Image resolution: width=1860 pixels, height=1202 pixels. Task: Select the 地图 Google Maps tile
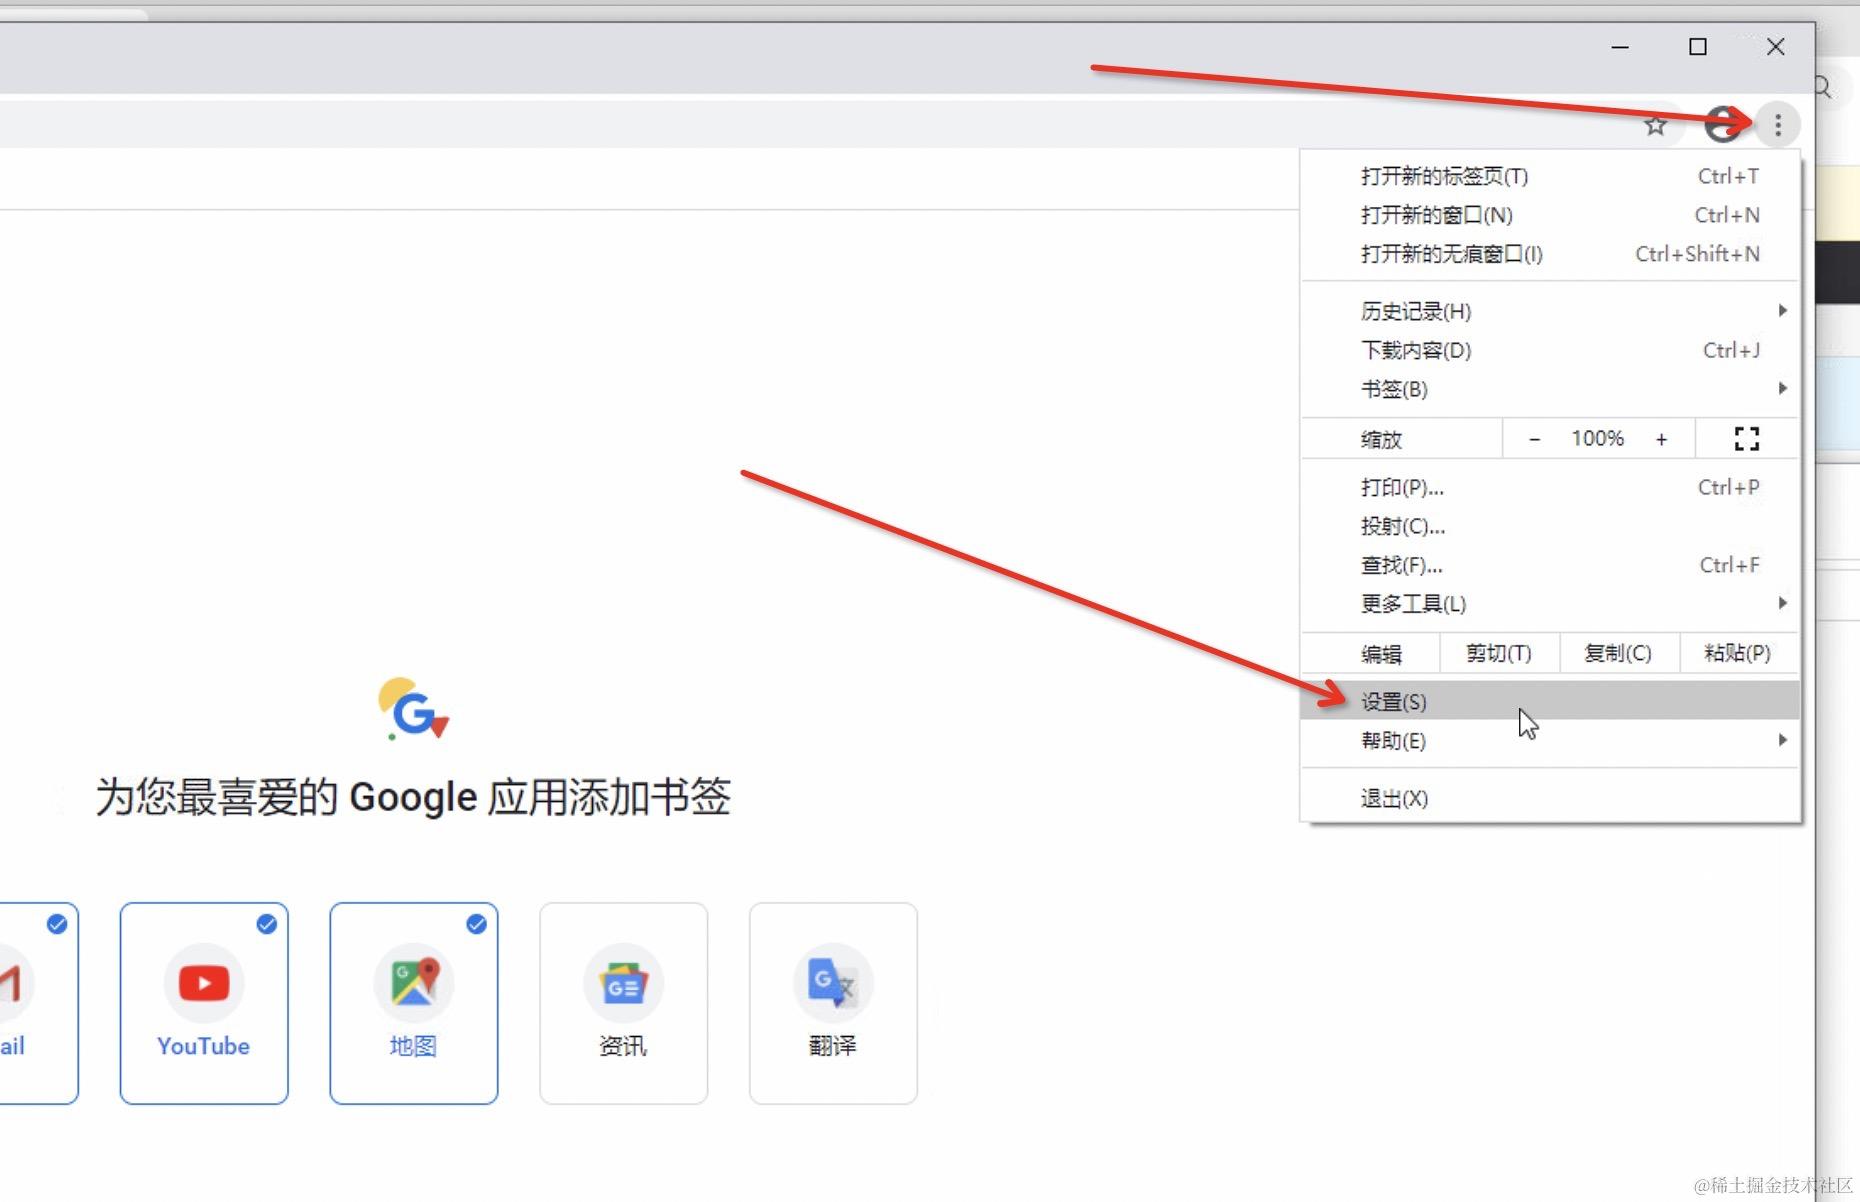tap(414, 1003)
